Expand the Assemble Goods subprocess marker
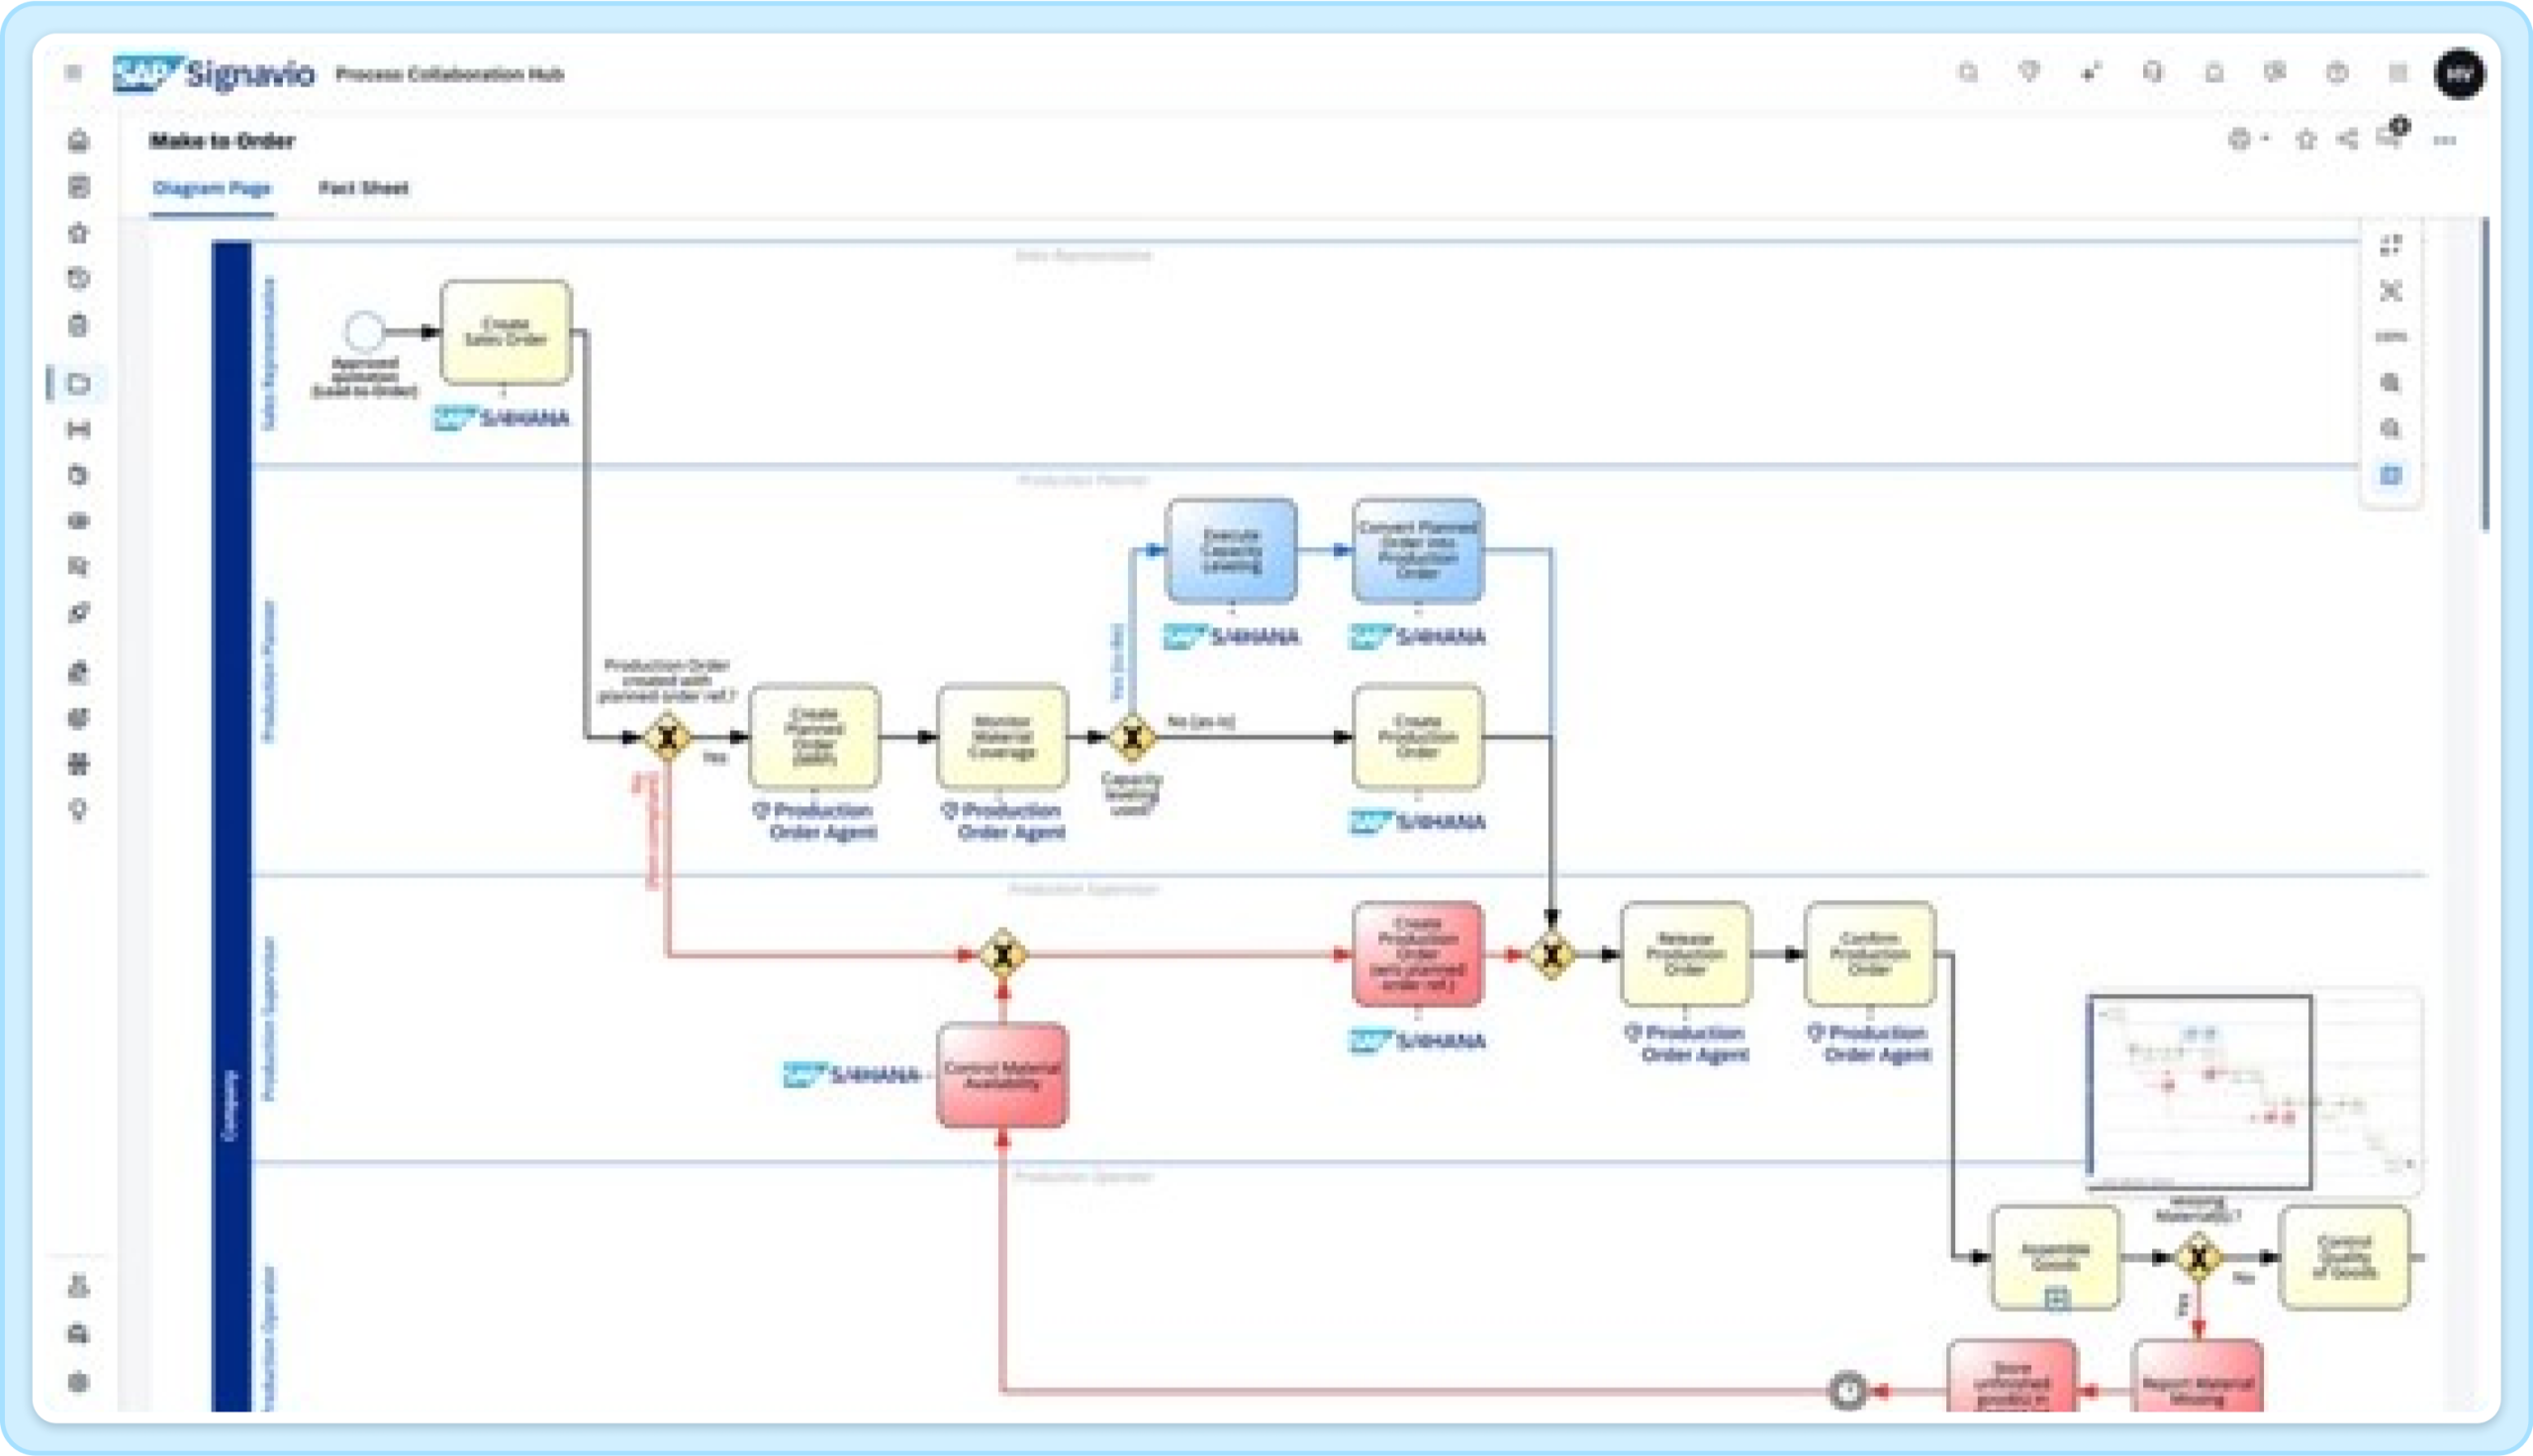Viewport: 2533px width, 1456px height. (2056, 1298)
